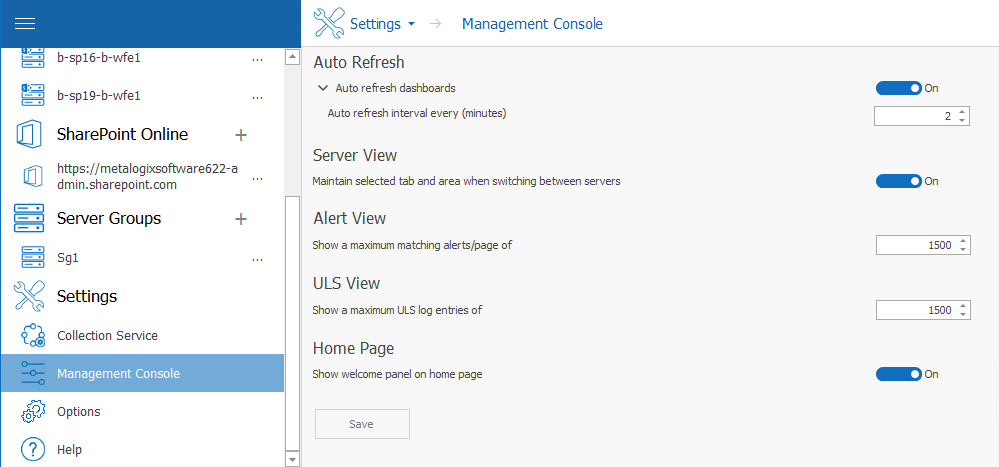Screen dimensions: 999x467
Task: Open more options for b-sp16-b-wfe1
Action: click(257, 59)
